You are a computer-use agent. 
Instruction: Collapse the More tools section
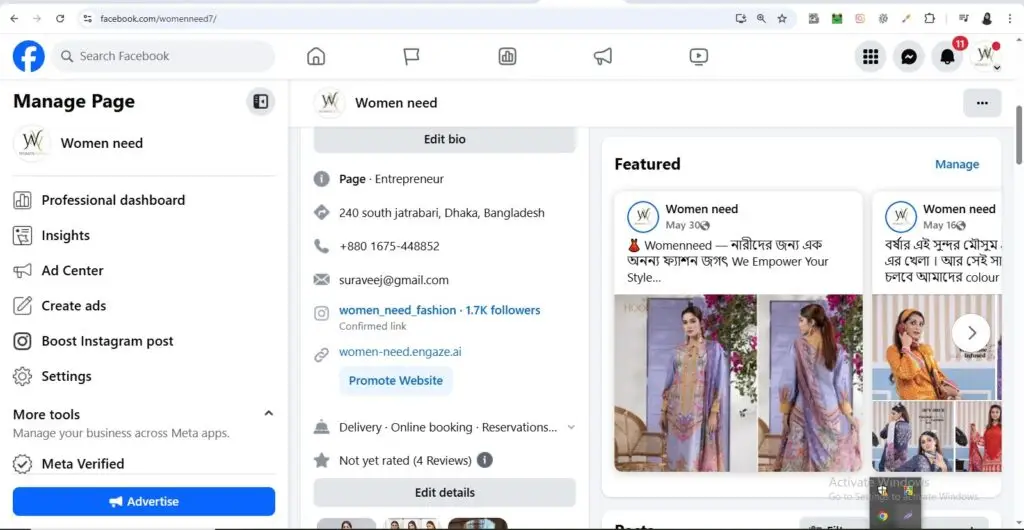(x=268, y=413)
